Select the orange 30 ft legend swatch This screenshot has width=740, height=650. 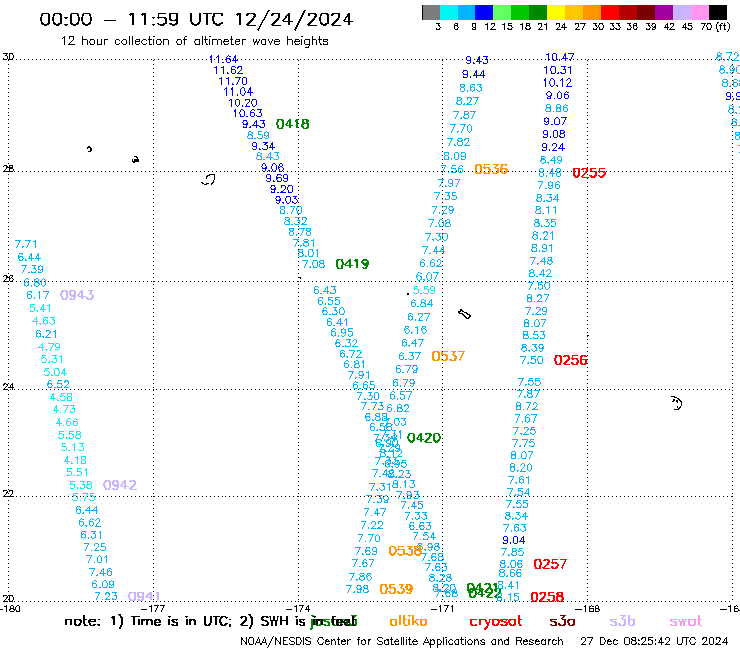(592, 12)
